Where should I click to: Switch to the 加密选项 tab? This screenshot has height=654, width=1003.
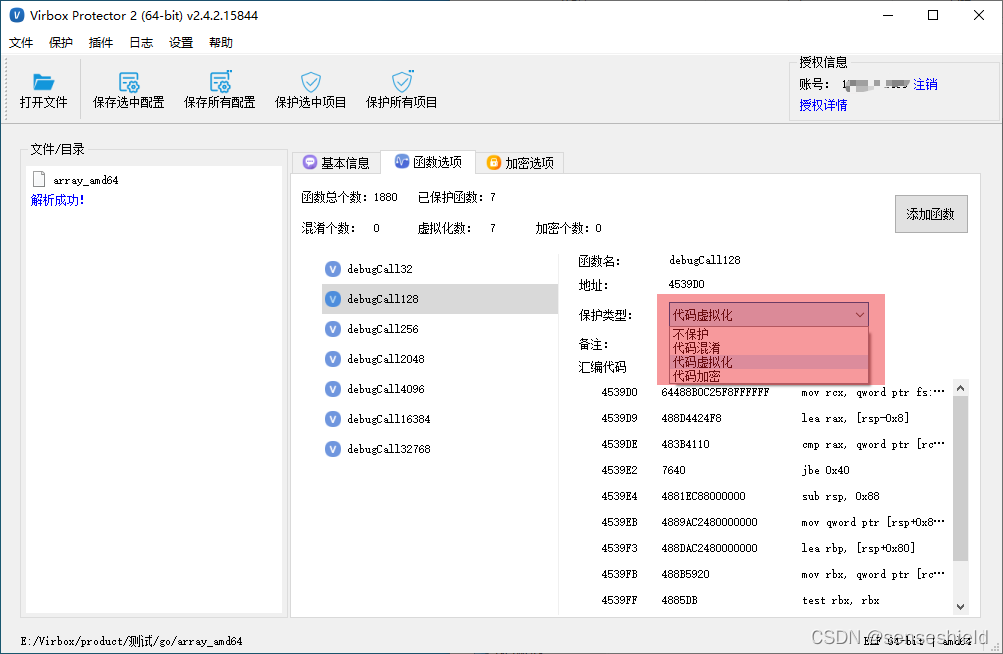520,163
